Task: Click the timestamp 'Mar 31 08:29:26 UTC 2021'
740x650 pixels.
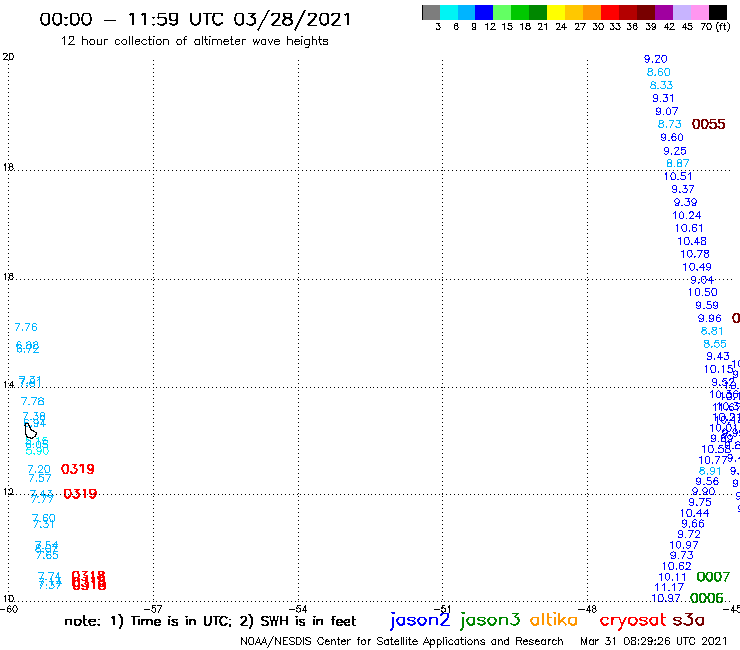Action: click(x=654, y=641)
